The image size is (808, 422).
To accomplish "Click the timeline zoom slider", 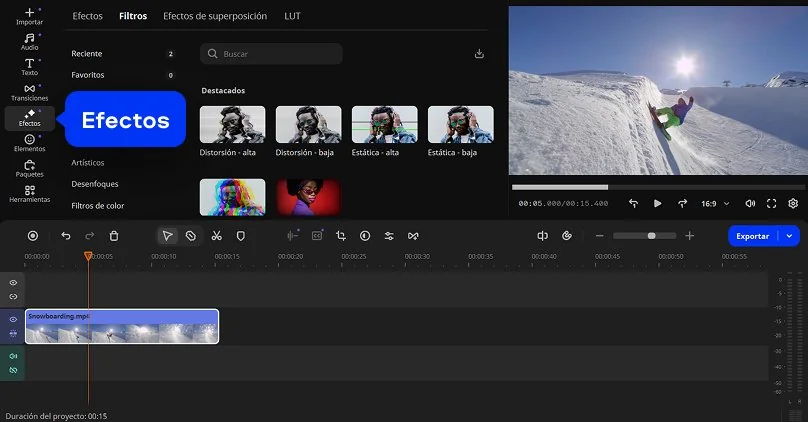I will [644, 236].
